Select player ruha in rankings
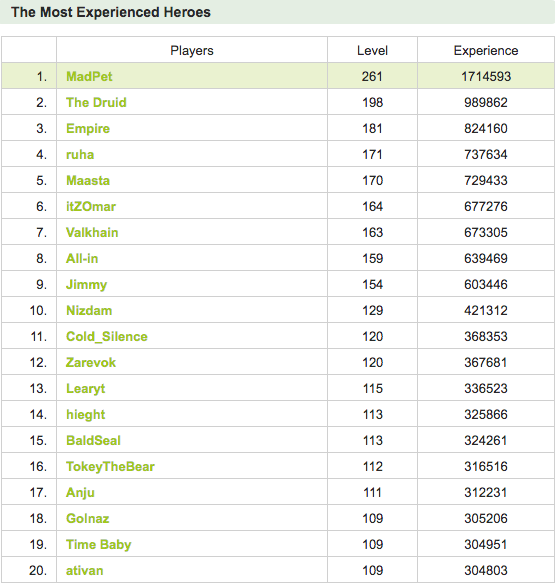555x584 pixels. [x=80, y=155]
